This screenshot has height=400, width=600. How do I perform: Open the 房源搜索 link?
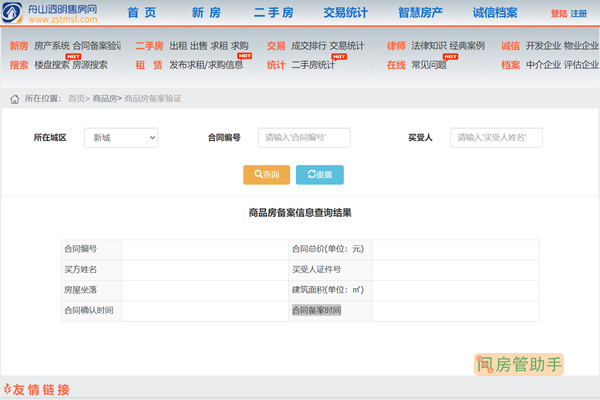pyautogui.click(x=90, y=65)
